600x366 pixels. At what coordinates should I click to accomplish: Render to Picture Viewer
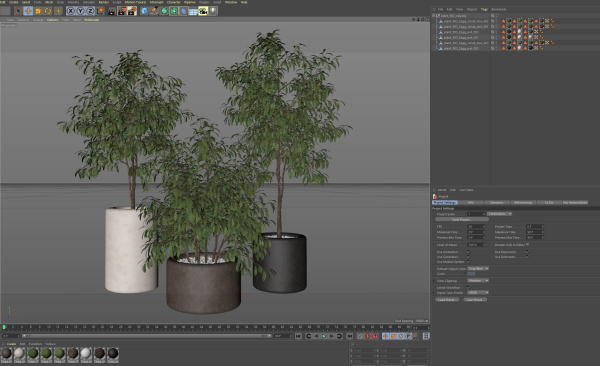(122, 11)
